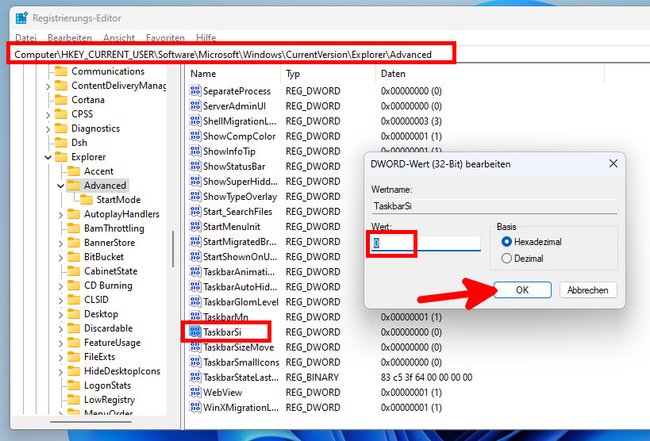Click the StartMenuInit value icon
The image size is (650, 441).
pos(195,226)
